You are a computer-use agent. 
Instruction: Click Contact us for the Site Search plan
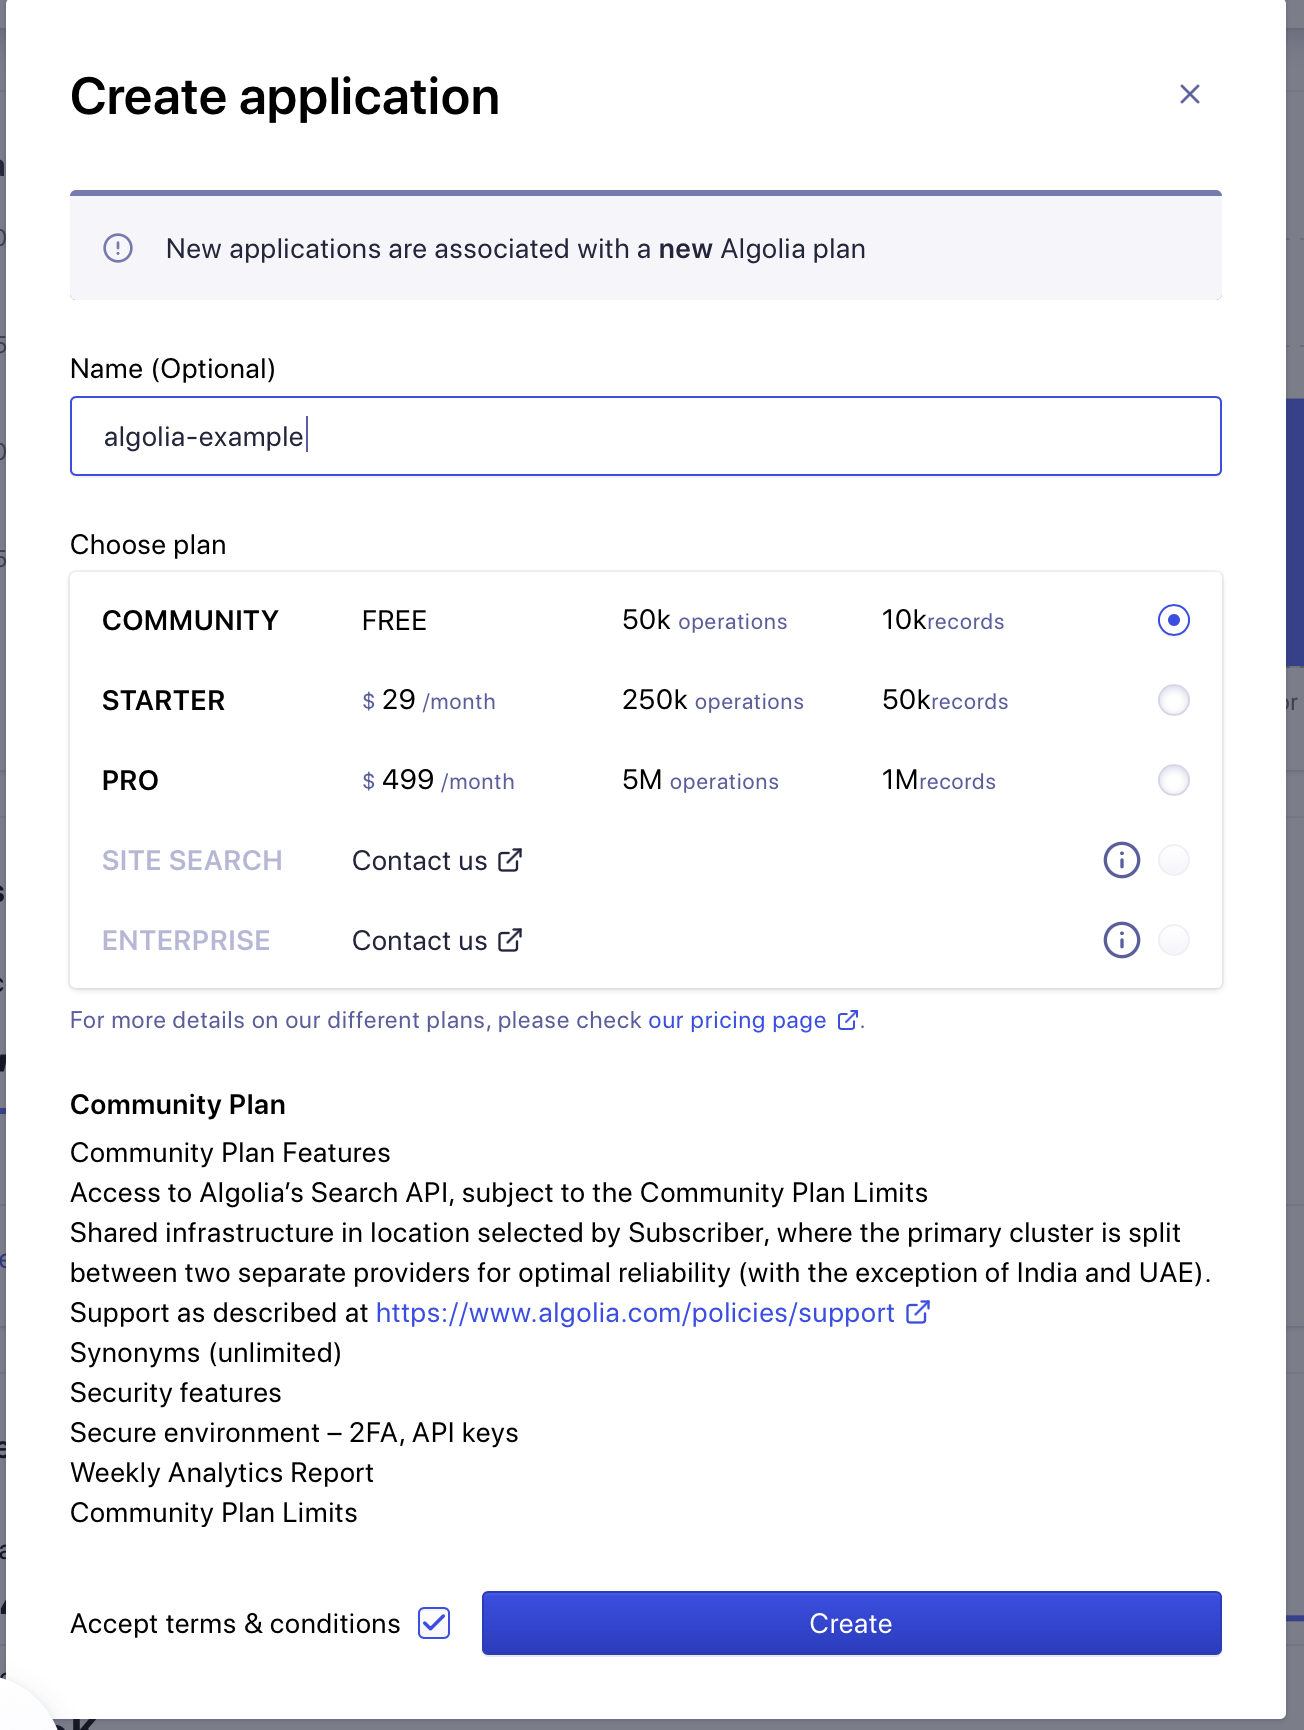420,860
